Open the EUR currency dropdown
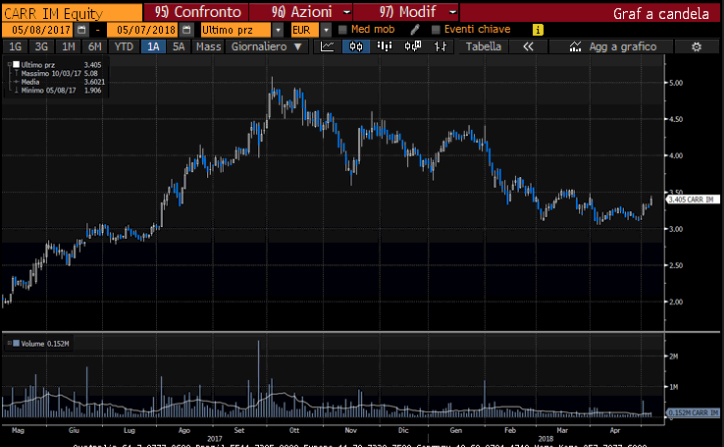This screenshot has width=724, height=447. pos(326,30)
